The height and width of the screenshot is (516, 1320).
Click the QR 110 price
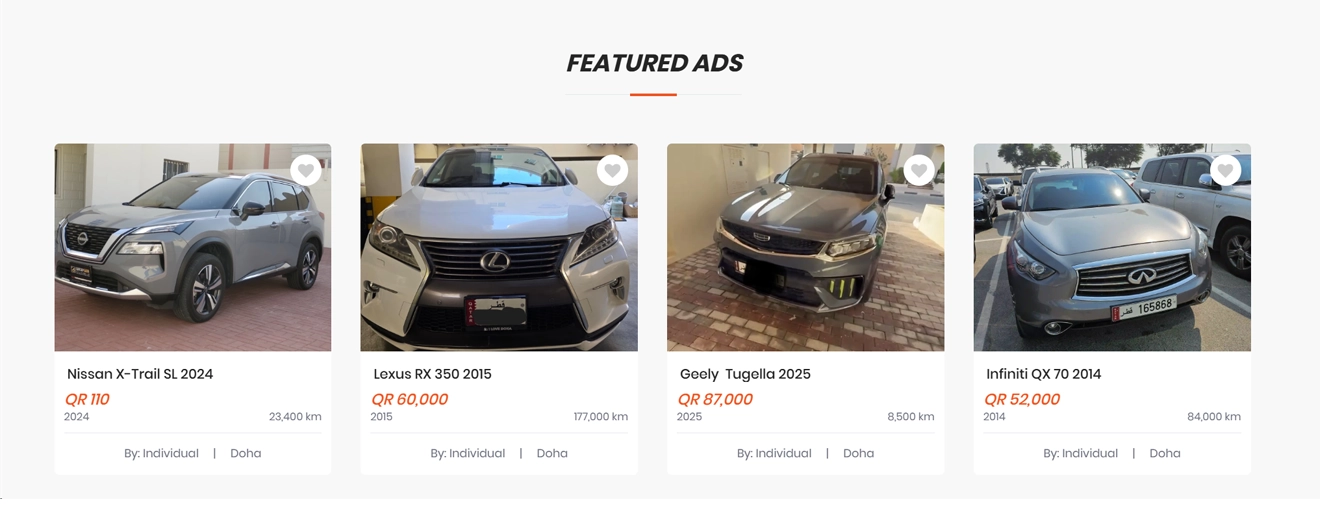click(x=87, y=399)
